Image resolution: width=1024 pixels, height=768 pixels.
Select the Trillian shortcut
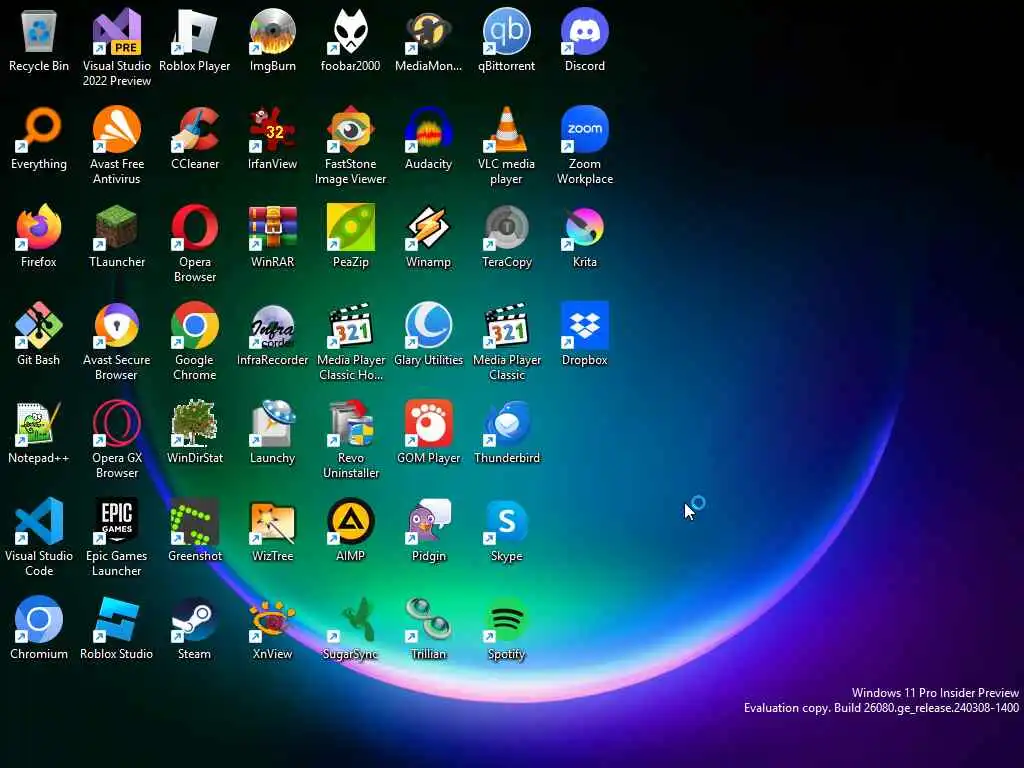pos(428,619)
